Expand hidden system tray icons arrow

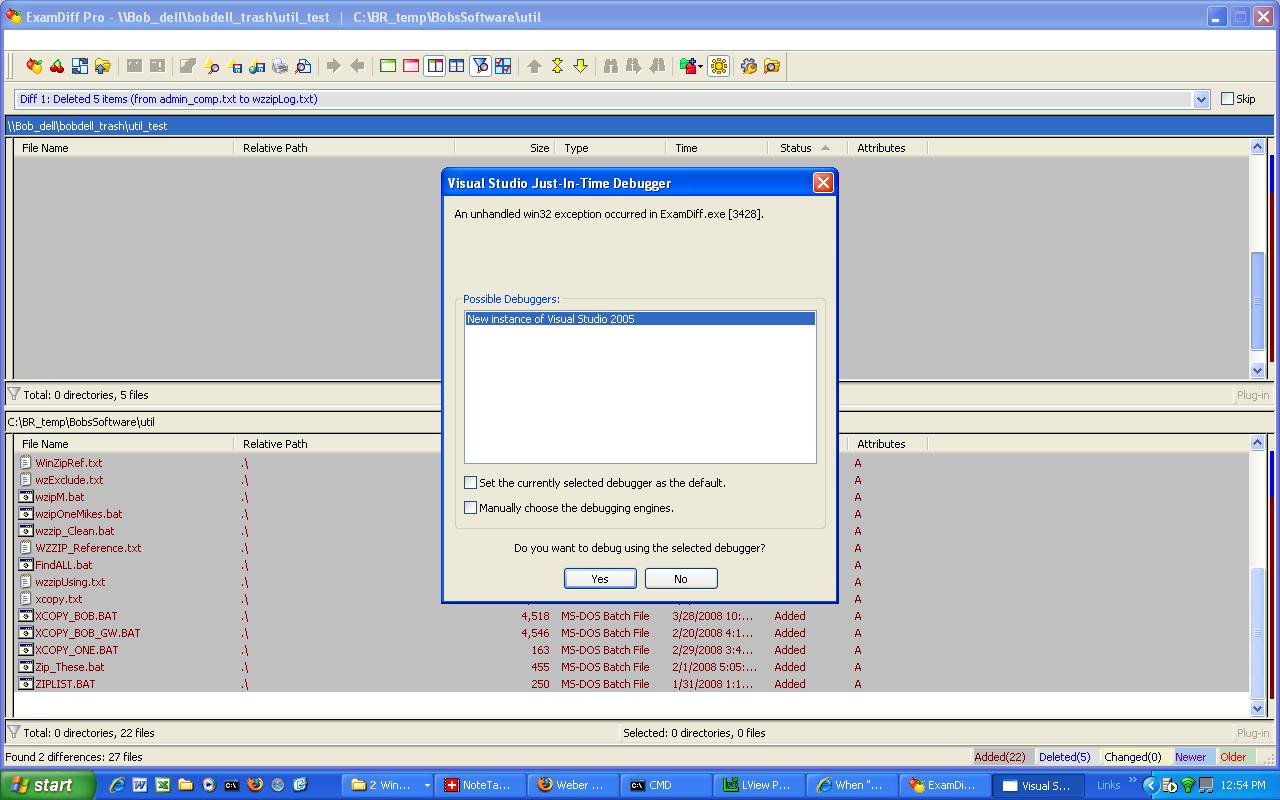pyautogui.click(x=1150, y=785)
